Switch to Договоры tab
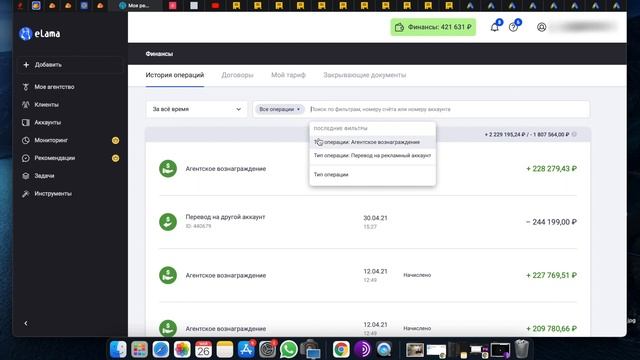 pyautogui.click(x=238, y=75)
